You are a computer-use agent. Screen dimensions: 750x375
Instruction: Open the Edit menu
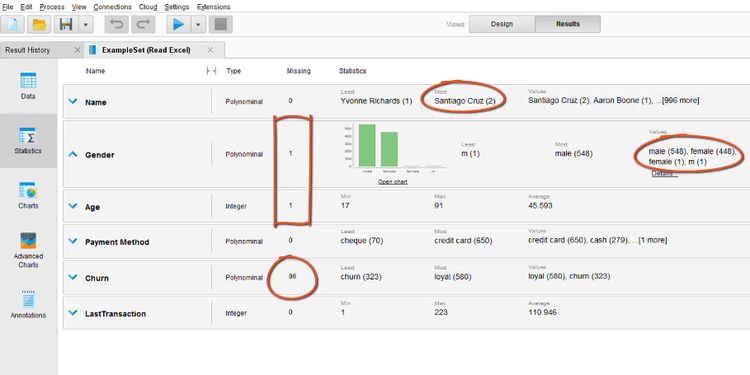point(26,7)
